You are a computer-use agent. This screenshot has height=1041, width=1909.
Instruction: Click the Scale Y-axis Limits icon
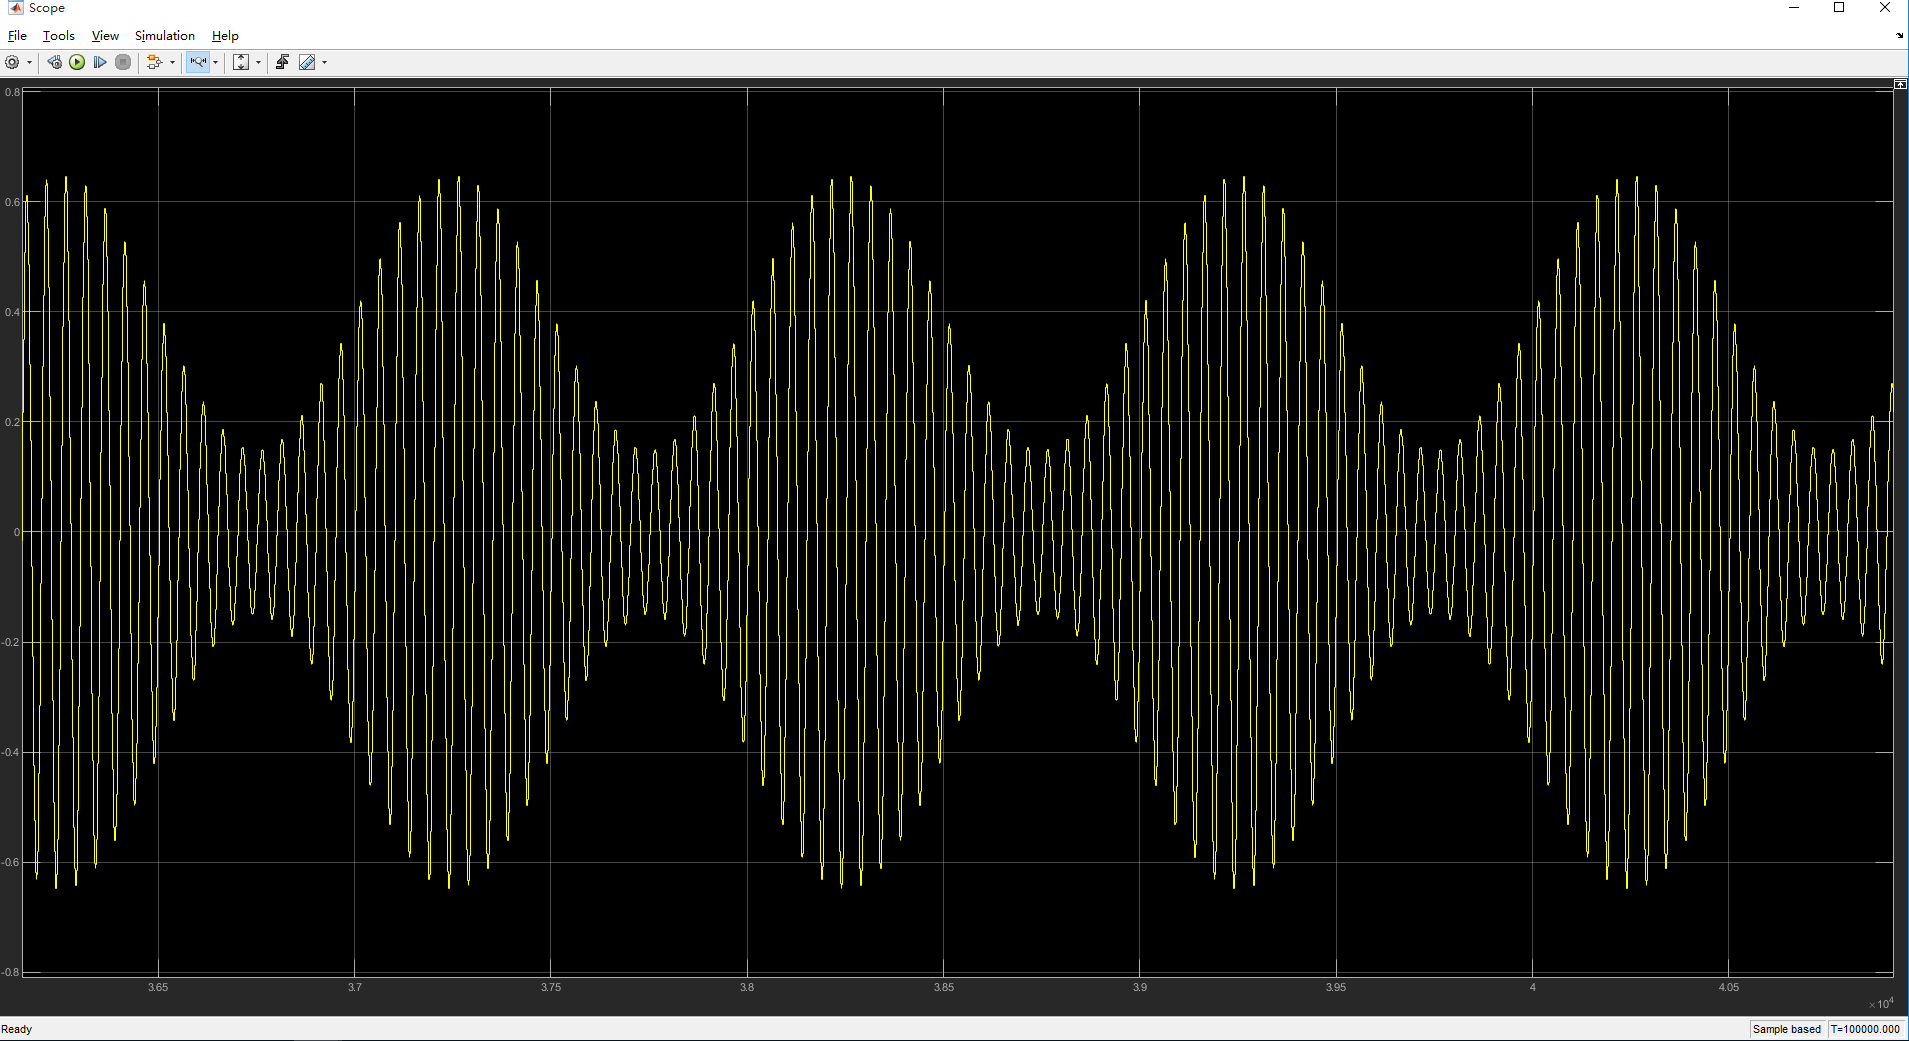[x=241, y=62]
